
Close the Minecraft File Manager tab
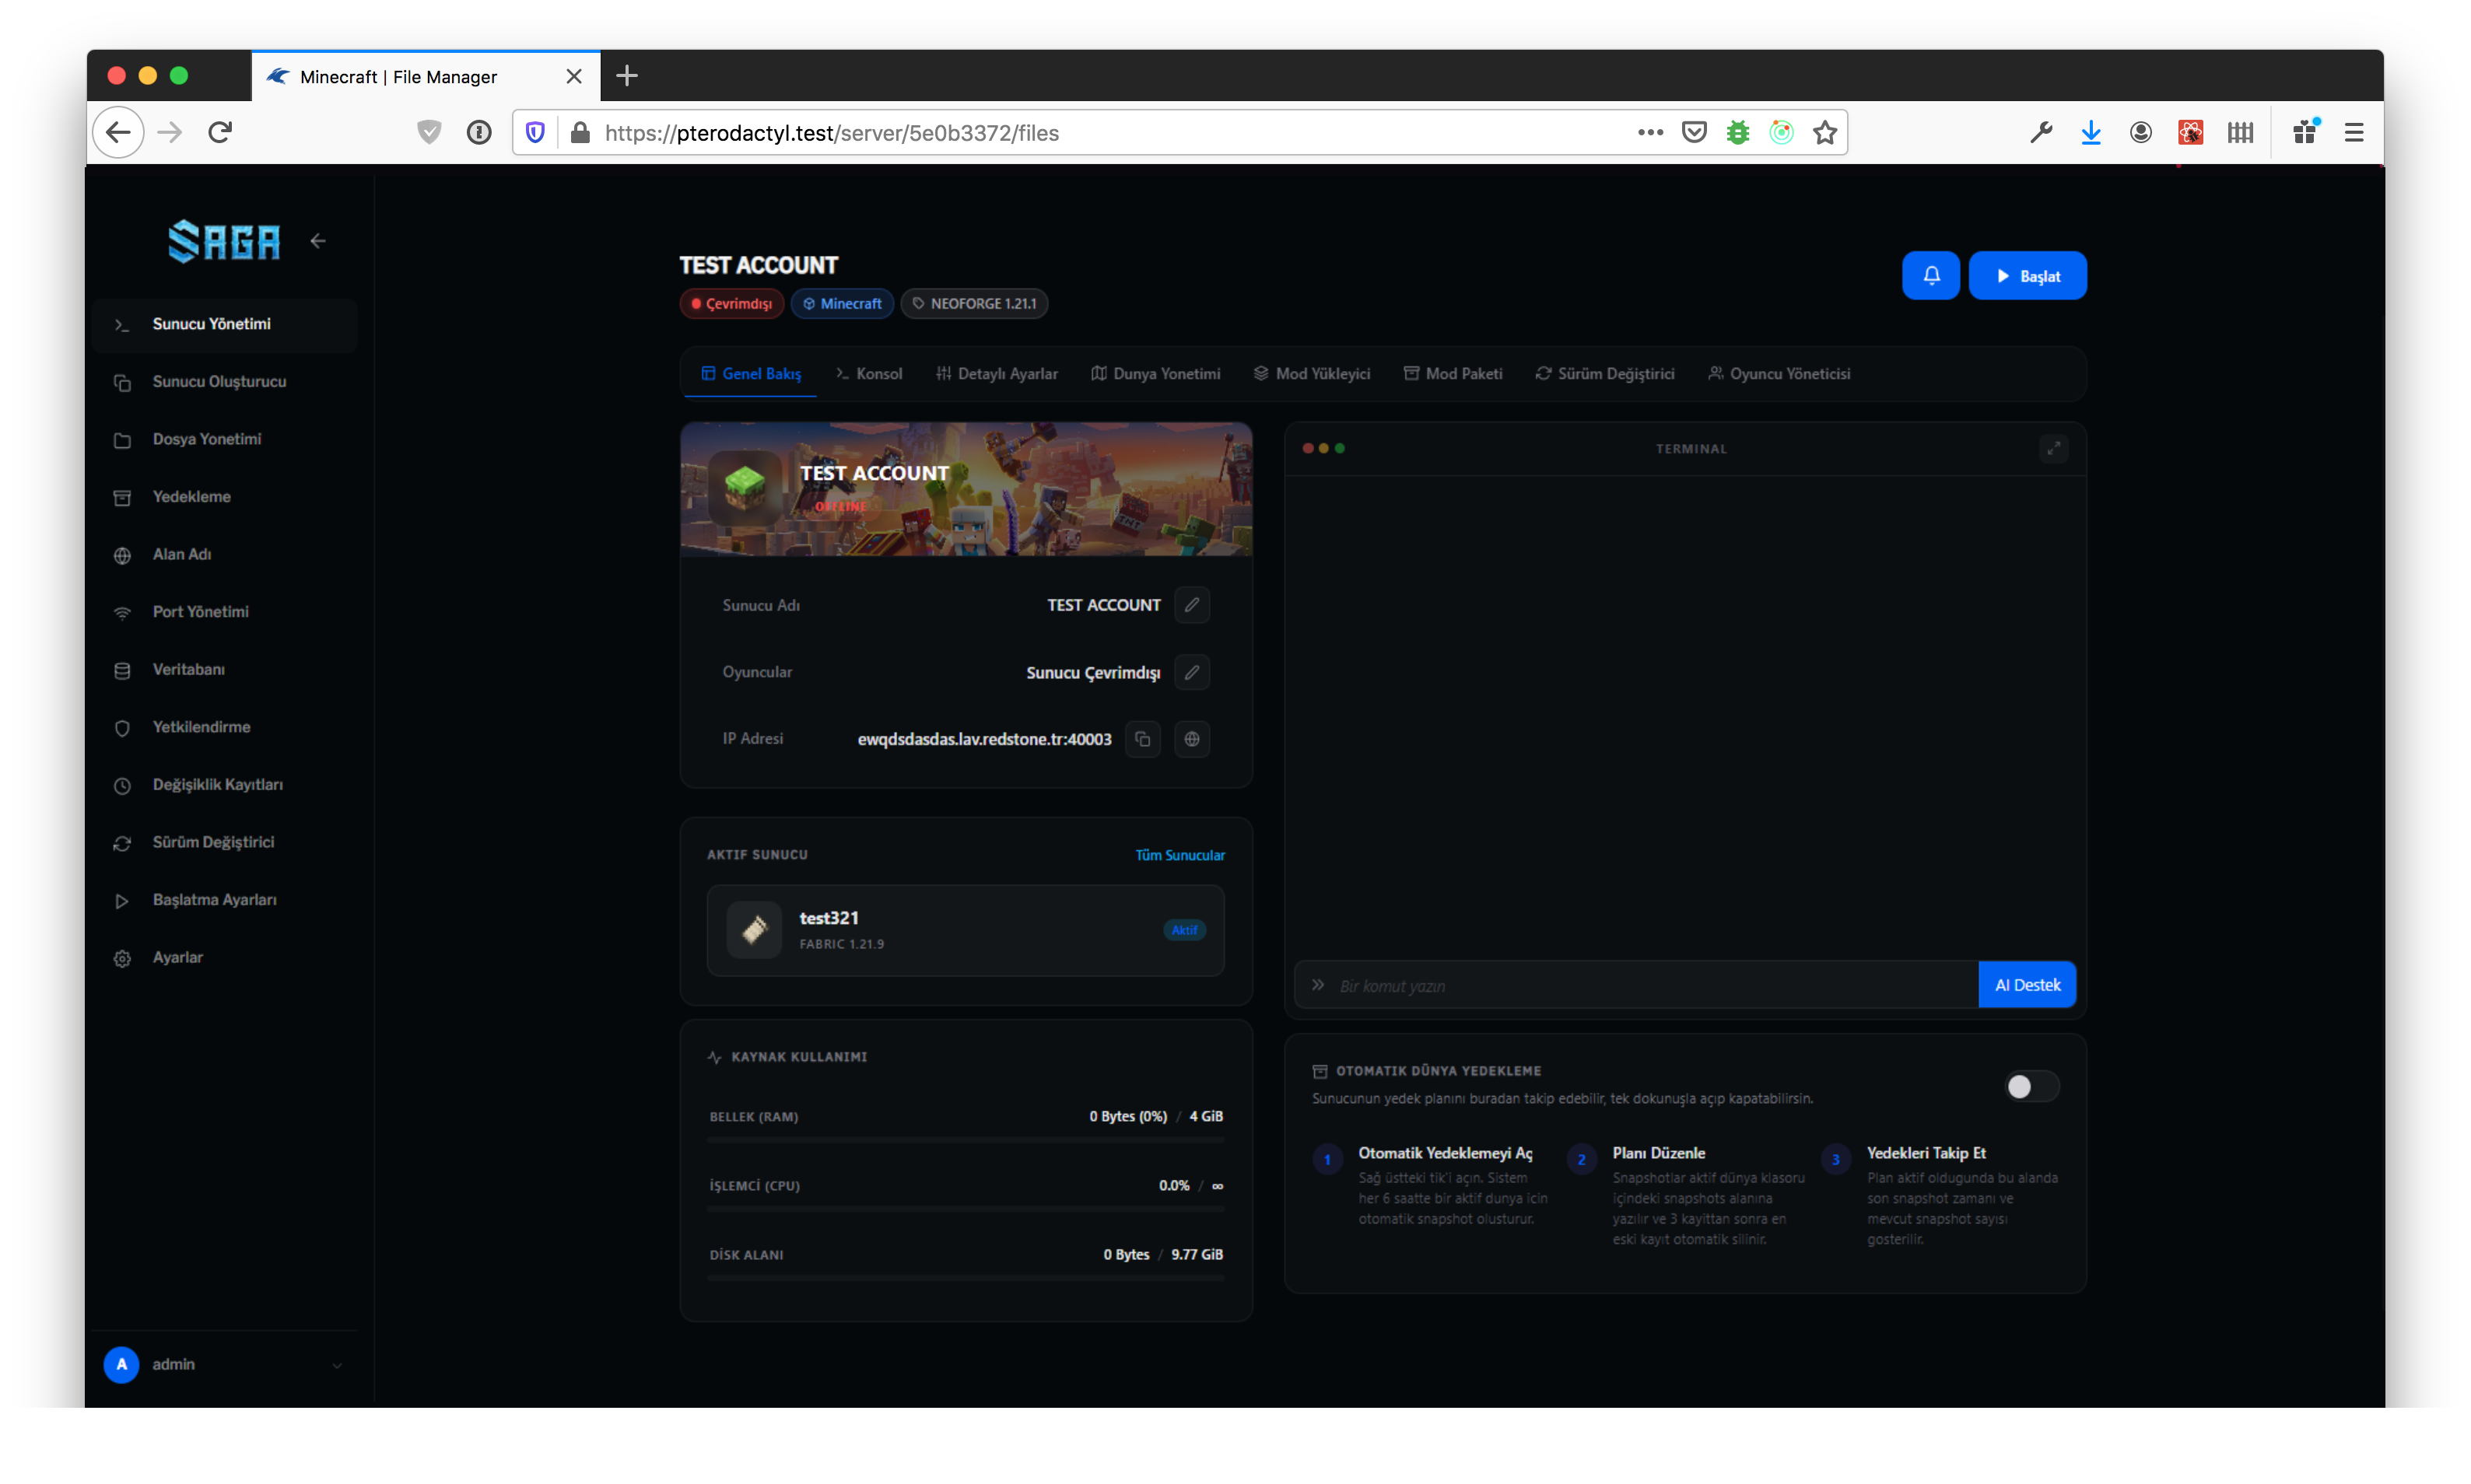(x=573, y=76)
